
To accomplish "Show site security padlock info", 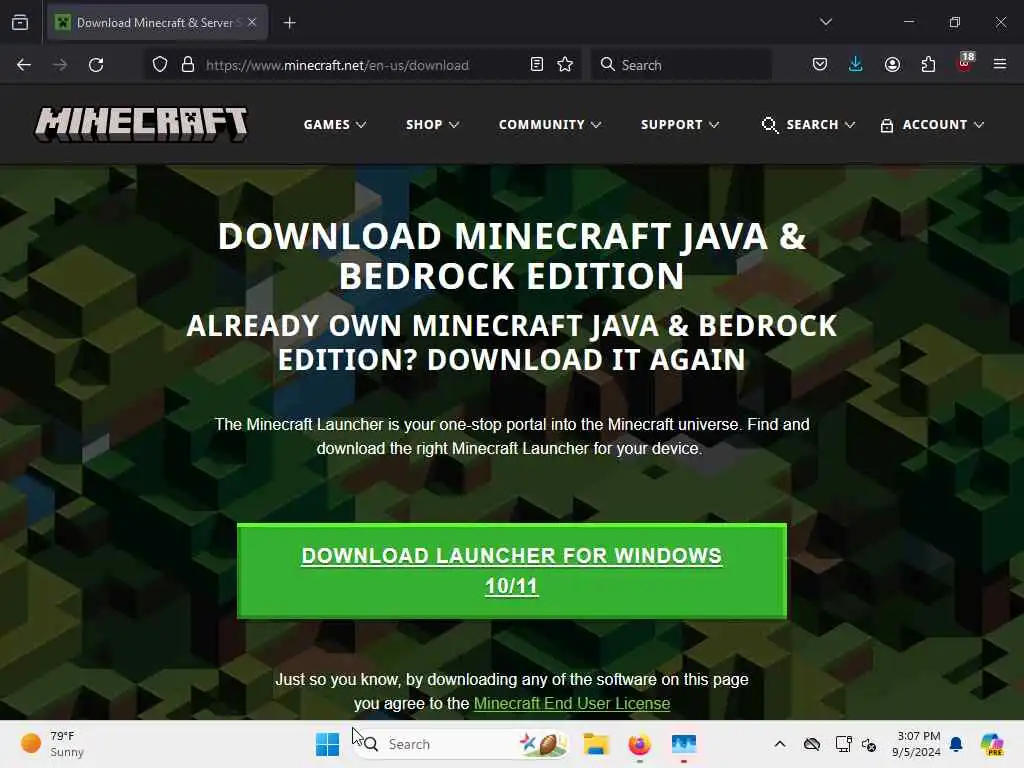I will [x=188, y=65].
